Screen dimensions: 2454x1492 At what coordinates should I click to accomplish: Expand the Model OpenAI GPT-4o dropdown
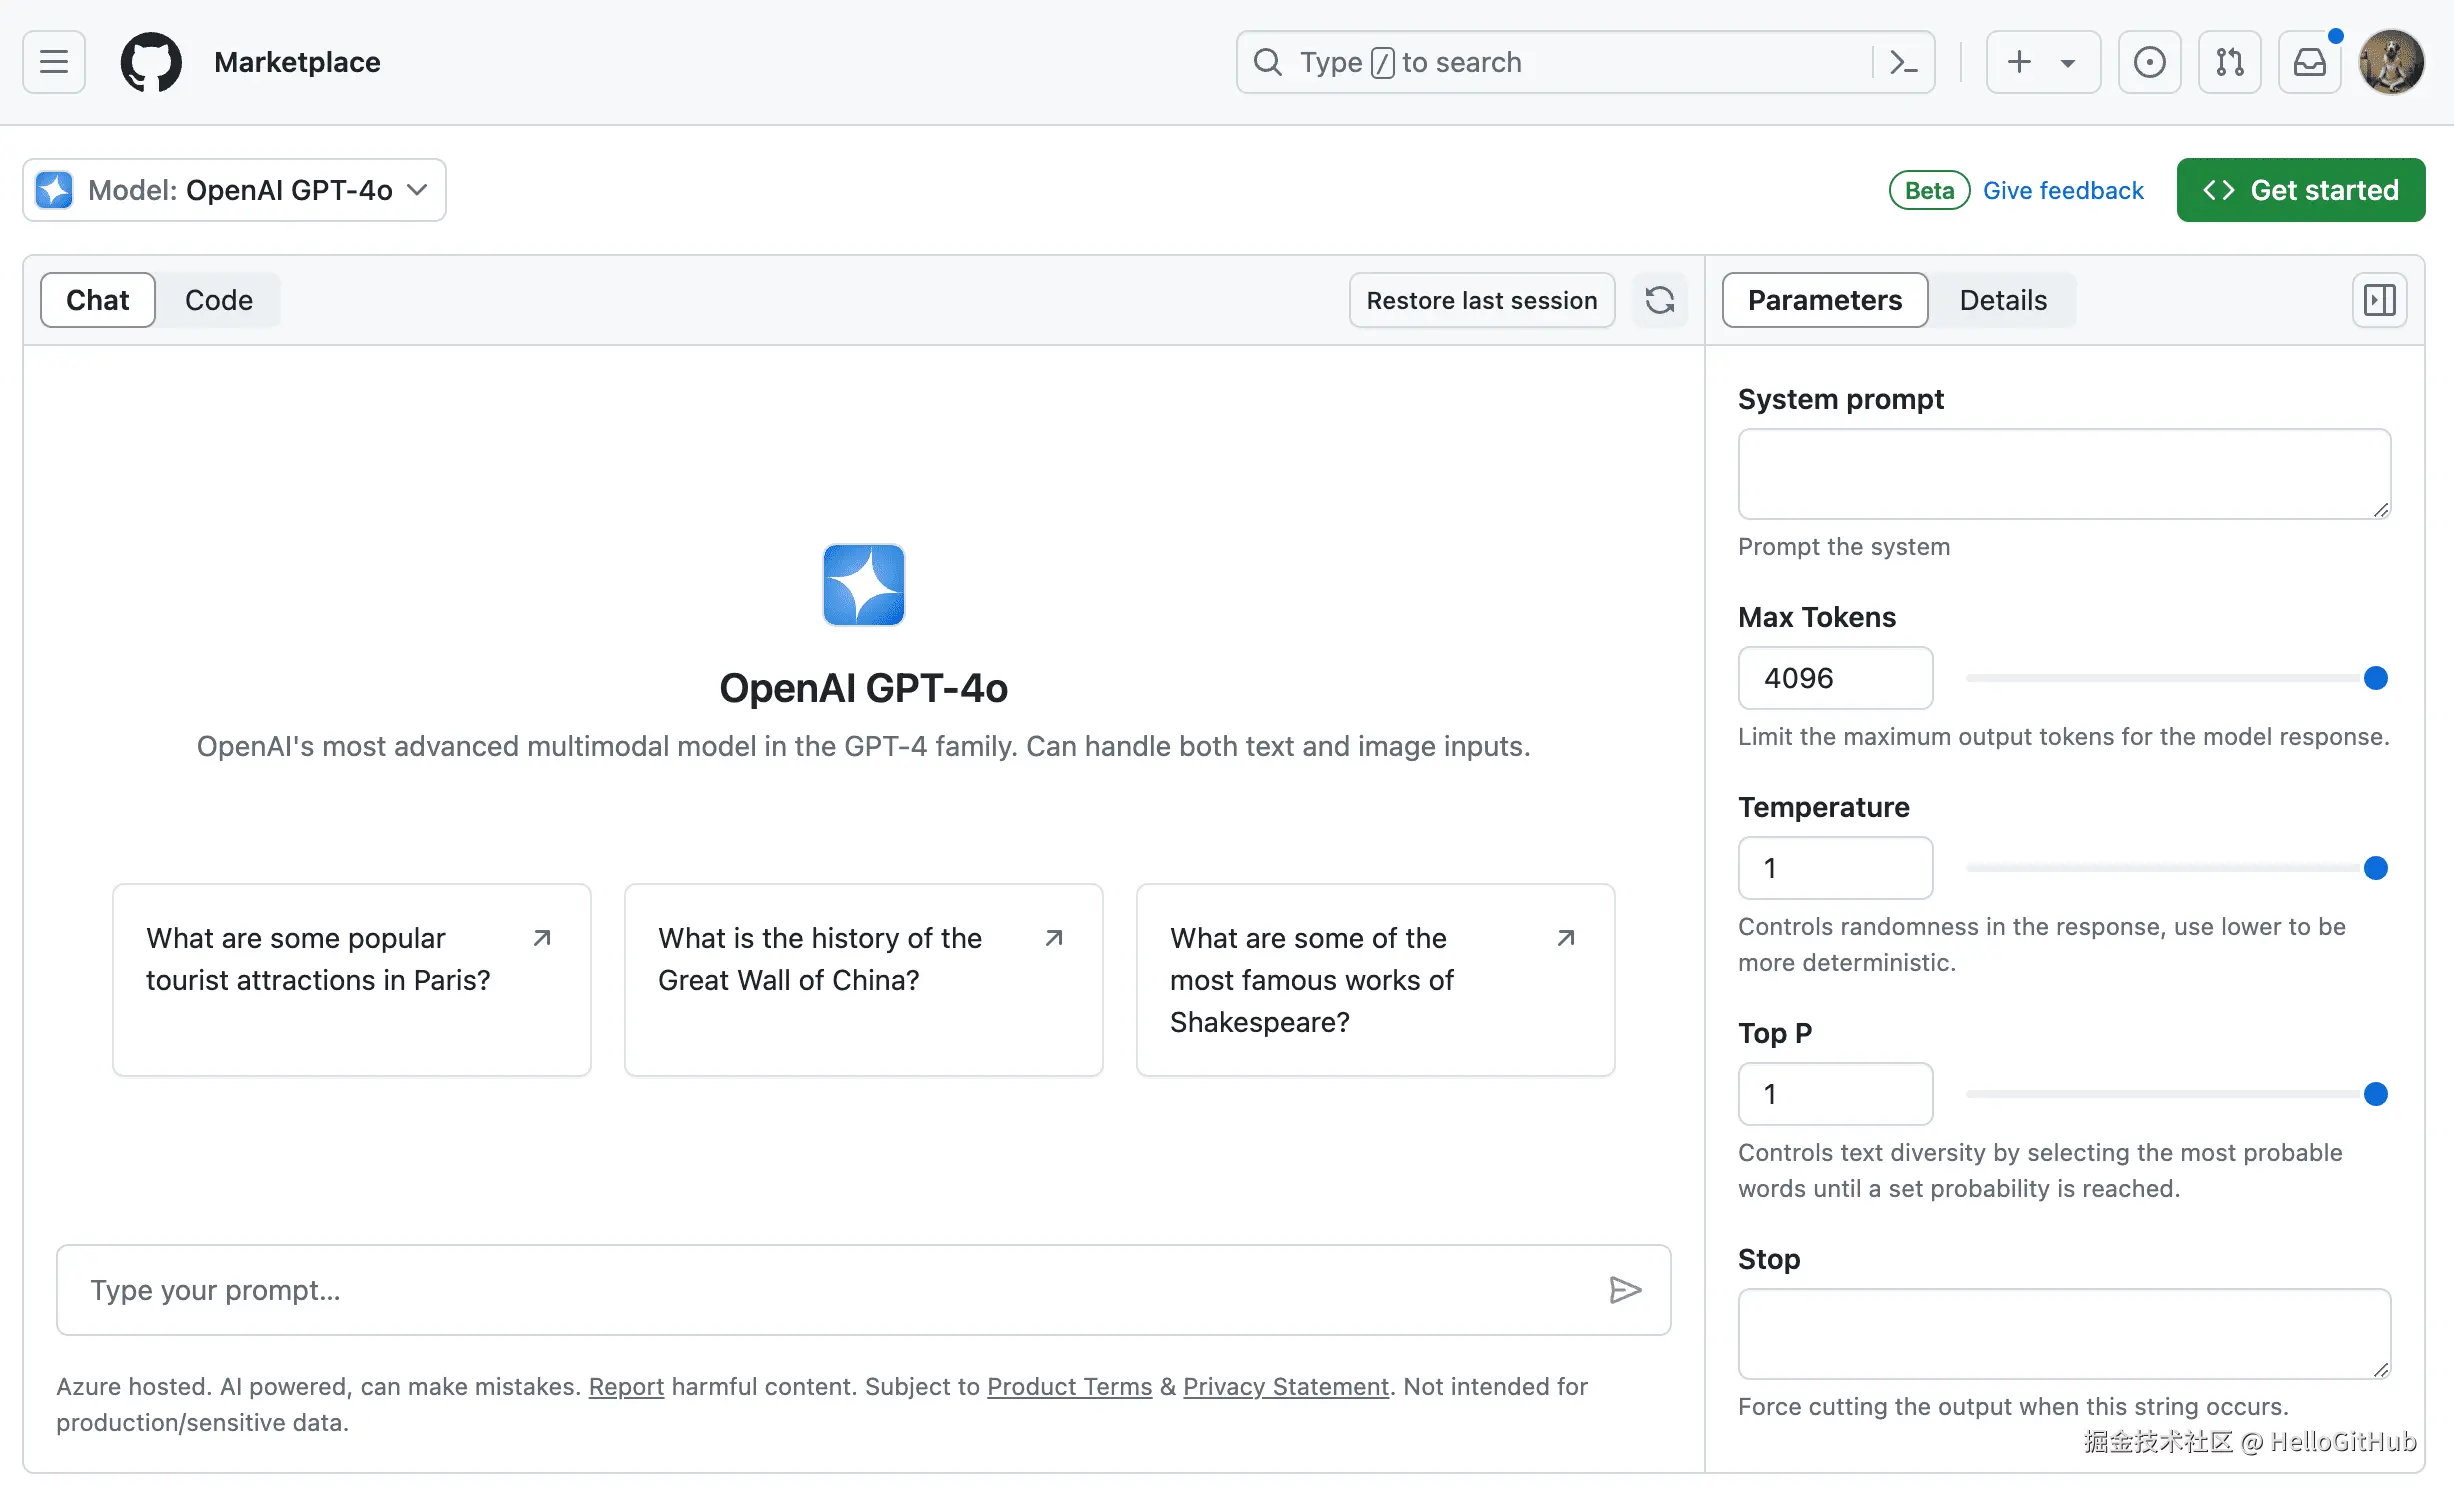pos(235,190)
